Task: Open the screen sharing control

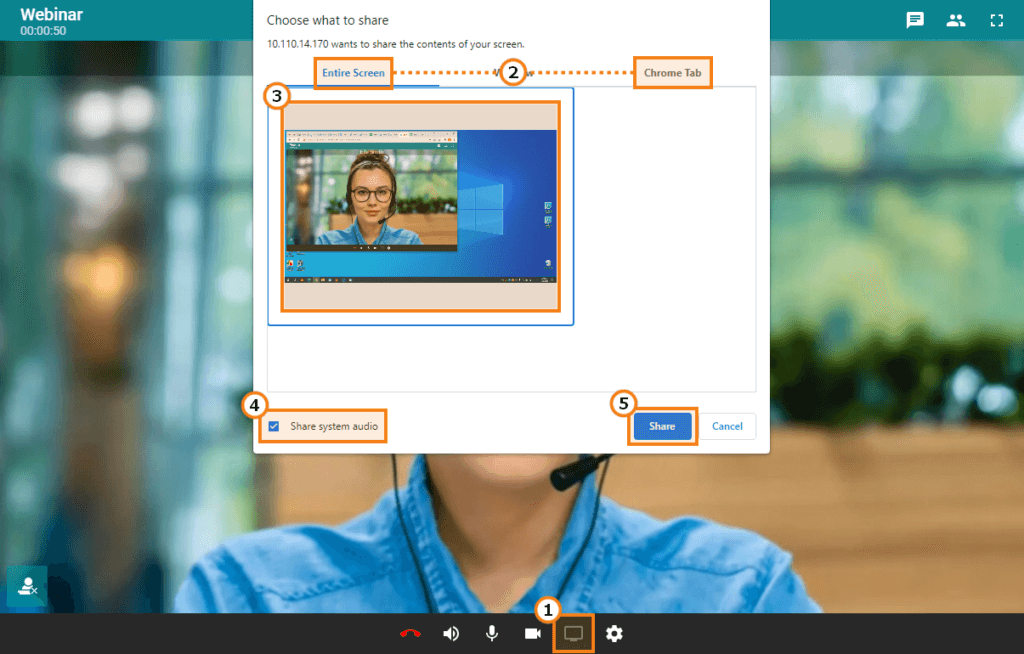Action: [573, 633]
